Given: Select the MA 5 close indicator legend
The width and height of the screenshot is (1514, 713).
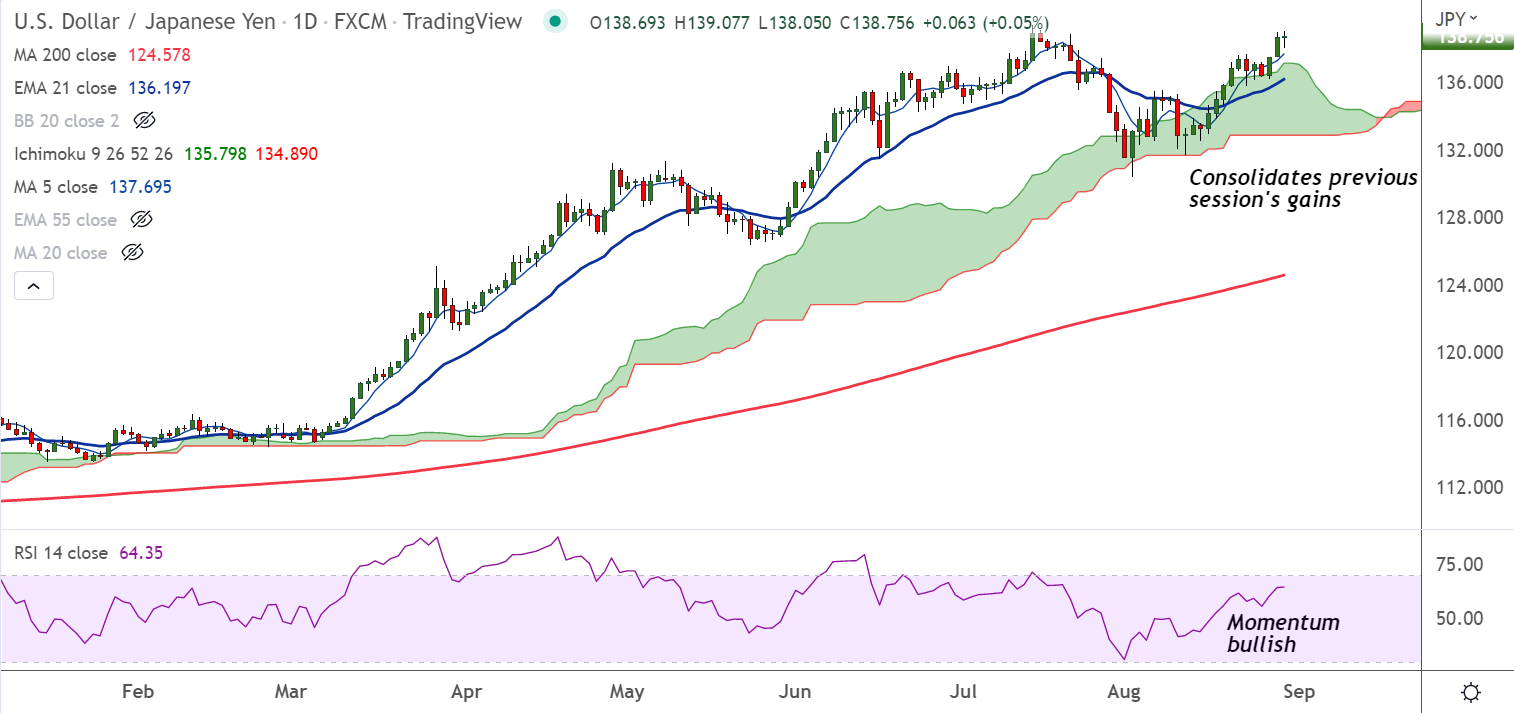Looking at the screenshot, I should (x=56, y=187).
